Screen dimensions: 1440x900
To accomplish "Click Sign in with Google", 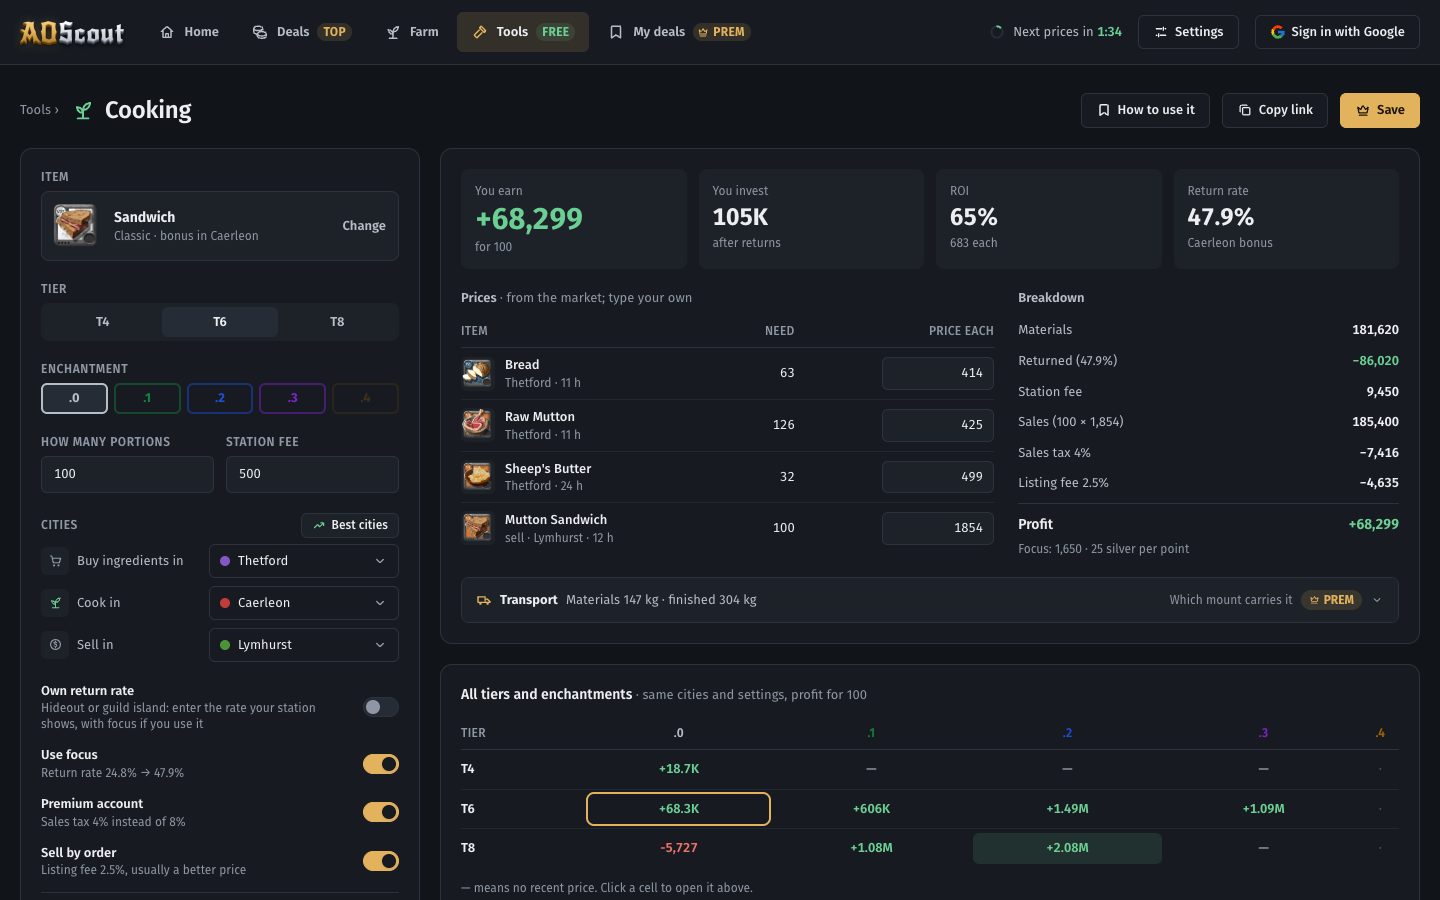I will pos(1337,32).
